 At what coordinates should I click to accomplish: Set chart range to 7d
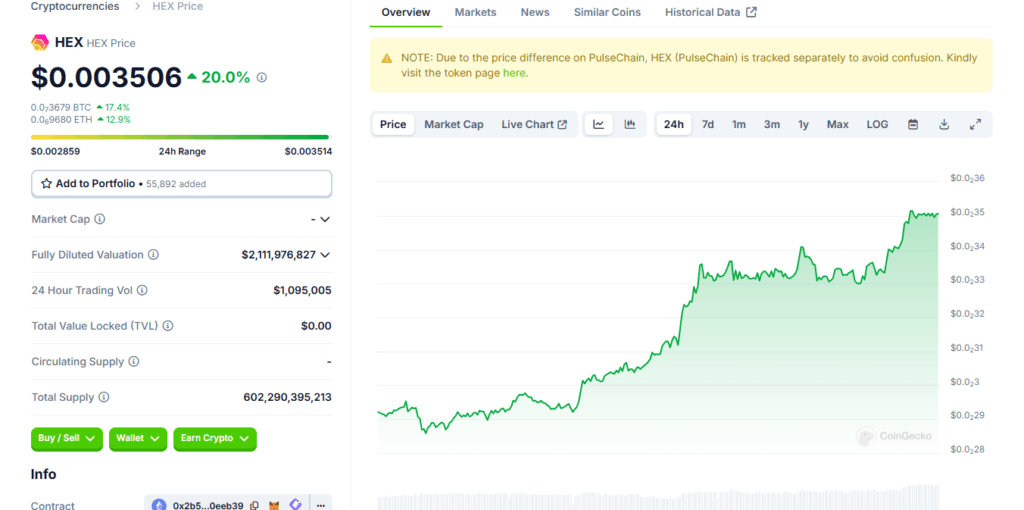point(708,124)
